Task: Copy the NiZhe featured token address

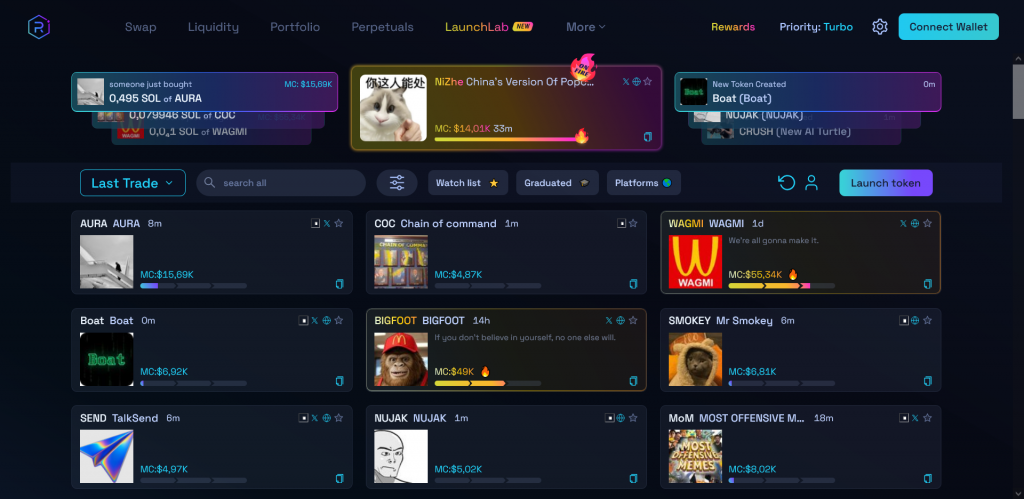Action: pos(648,137)
